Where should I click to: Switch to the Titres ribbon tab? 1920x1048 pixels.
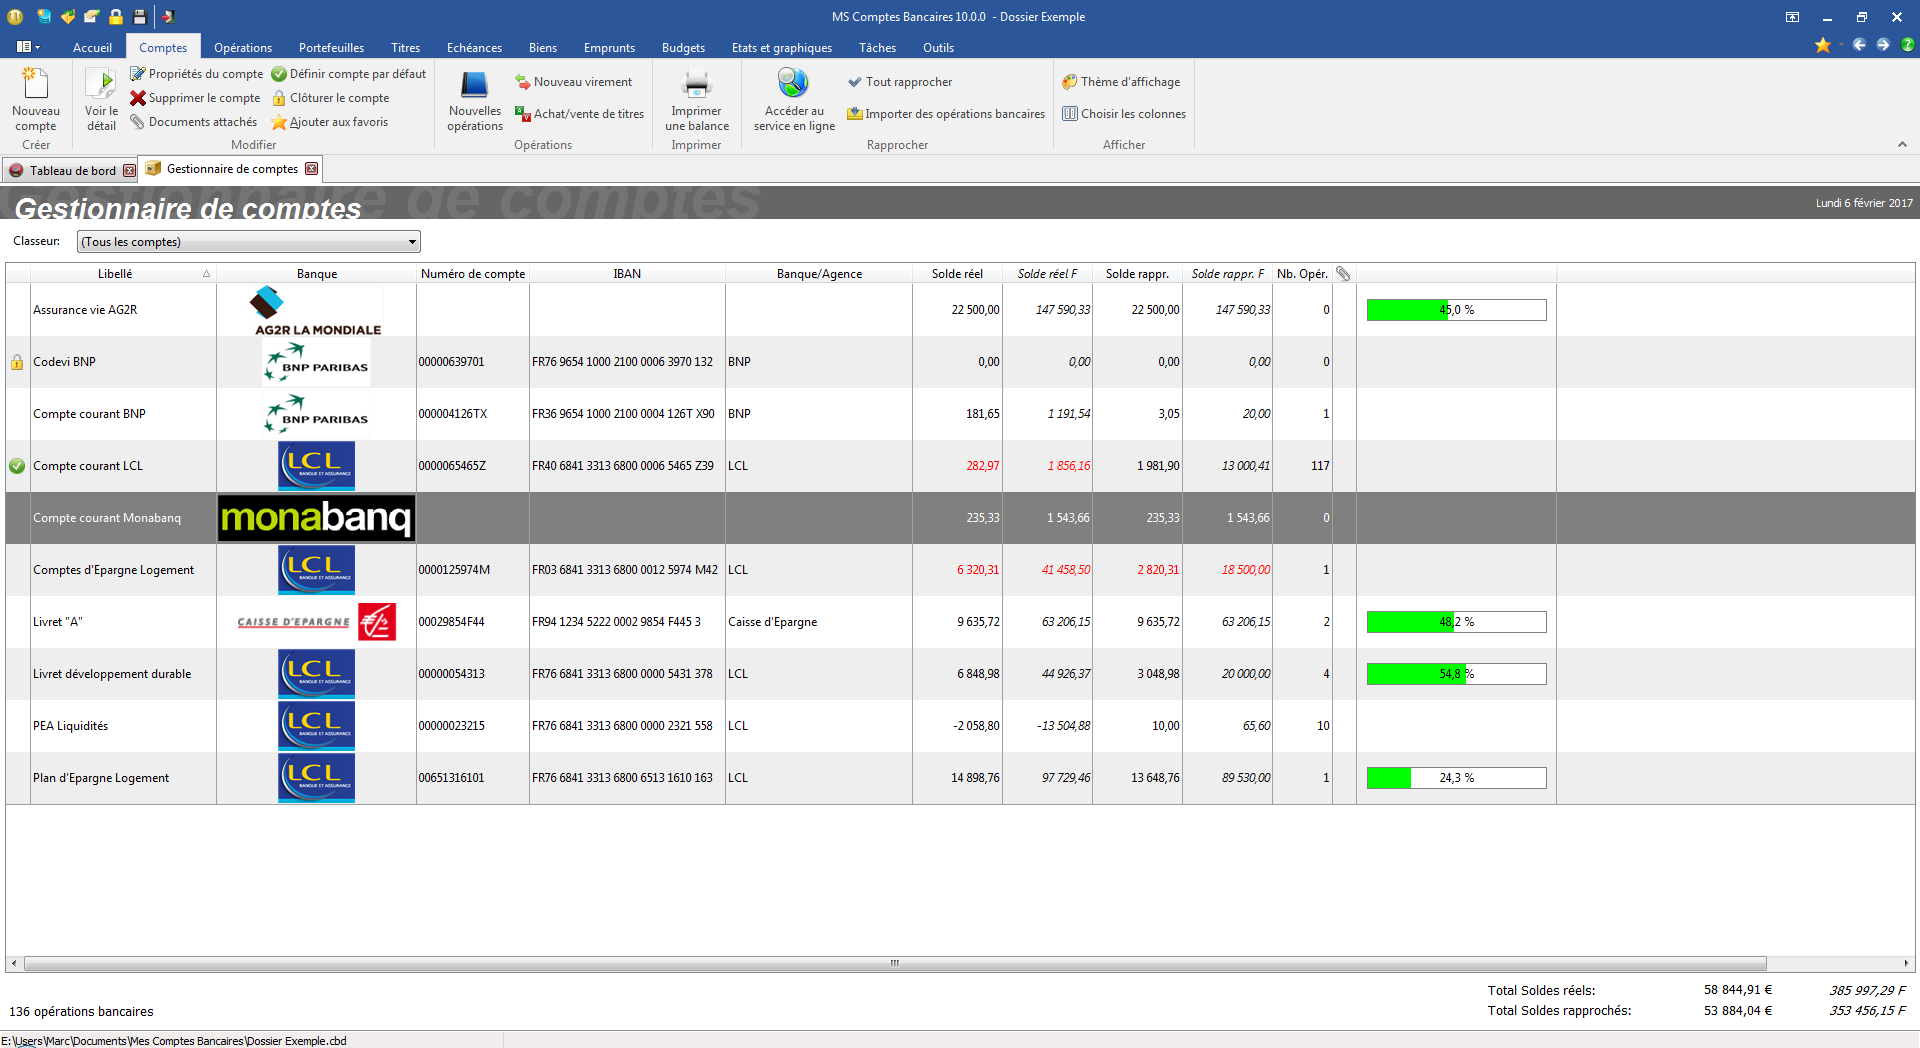pos(405,48)
